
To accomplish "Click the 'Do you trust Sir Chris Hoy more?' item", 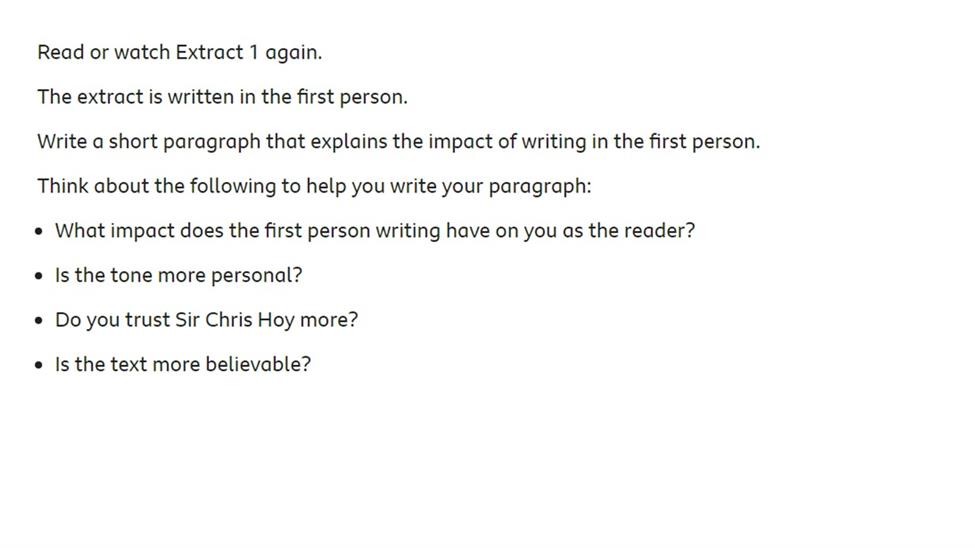I will pos(206,320).
